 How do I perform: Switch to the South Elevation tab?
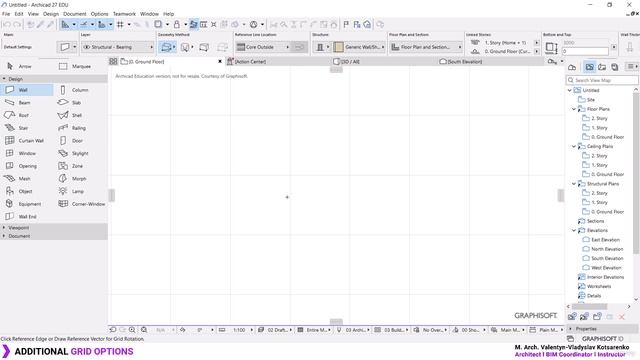(490, 62)
